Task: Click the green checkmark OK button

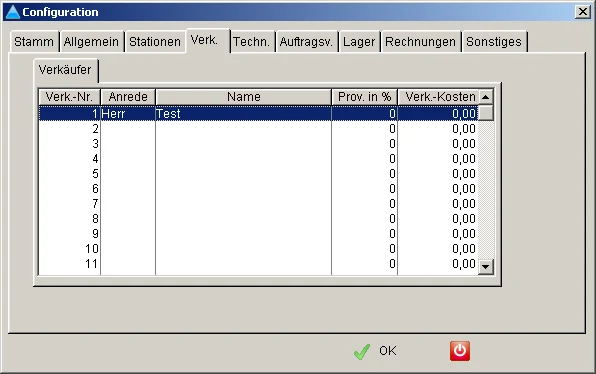Action: click(x=375, y=351)
